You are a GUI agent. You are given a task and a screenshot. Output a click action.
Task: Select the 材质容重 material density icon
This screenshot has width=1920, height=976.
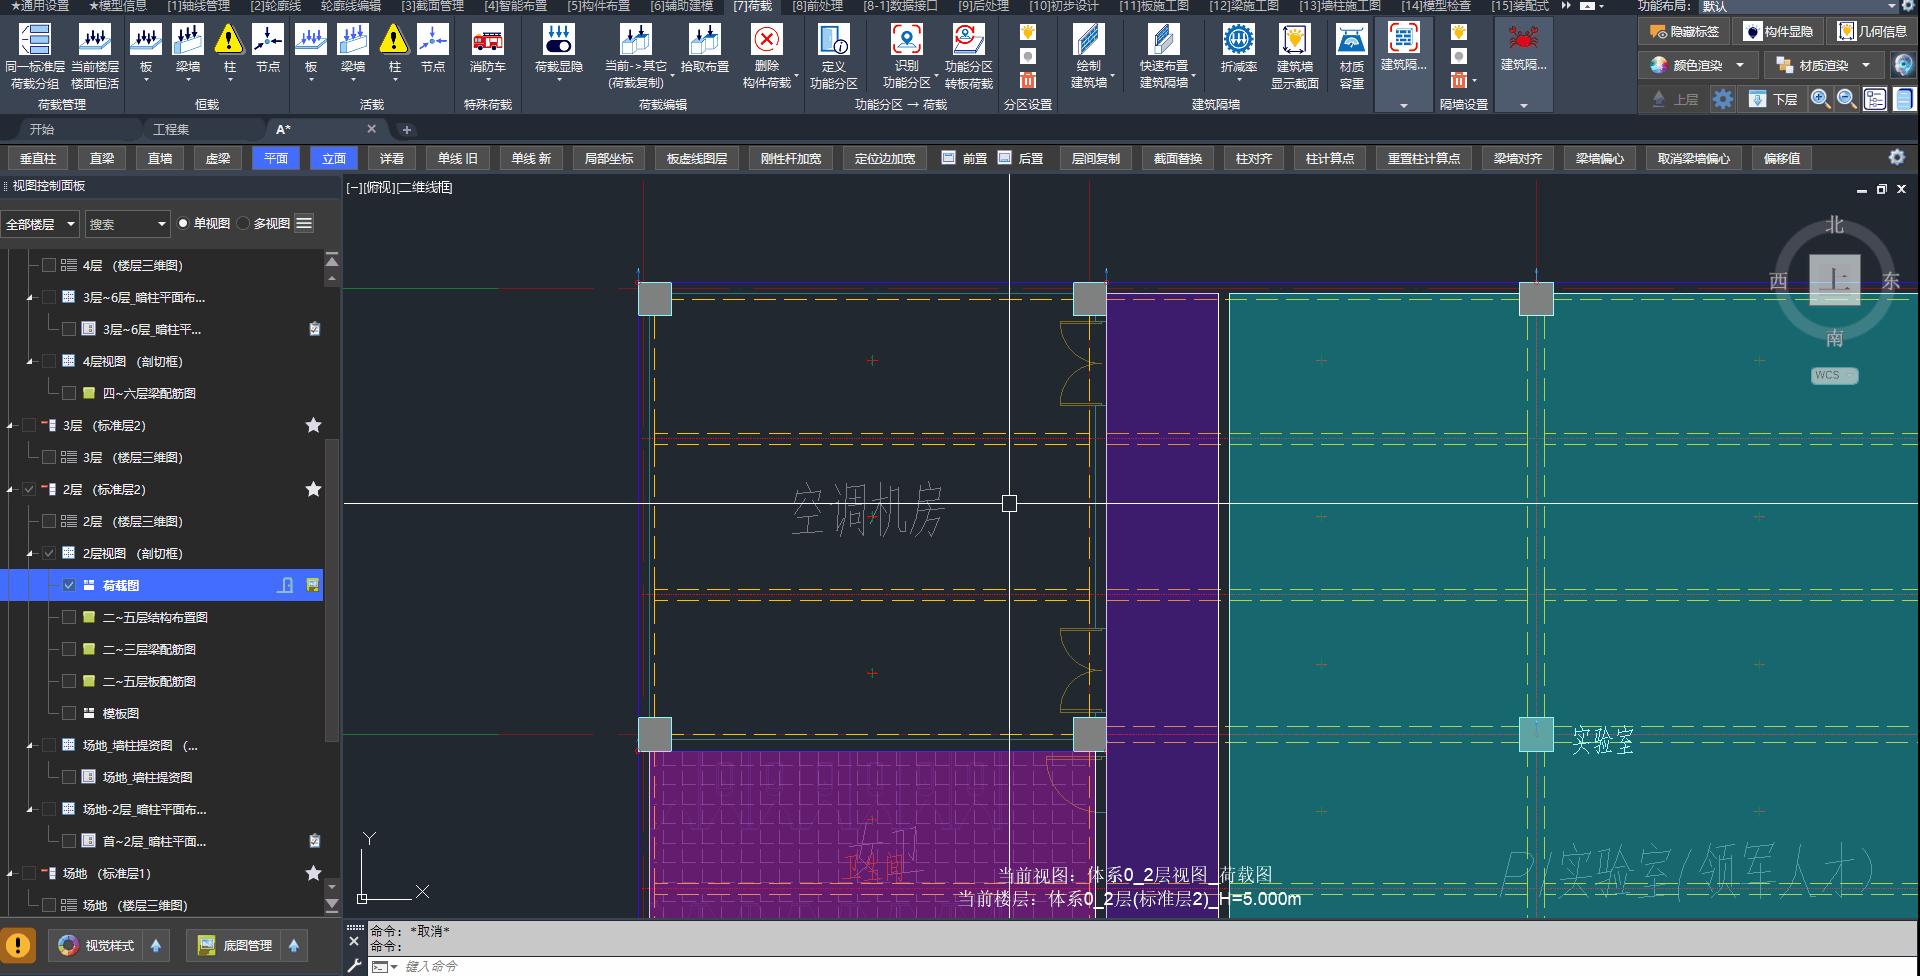pos(1351,41)
